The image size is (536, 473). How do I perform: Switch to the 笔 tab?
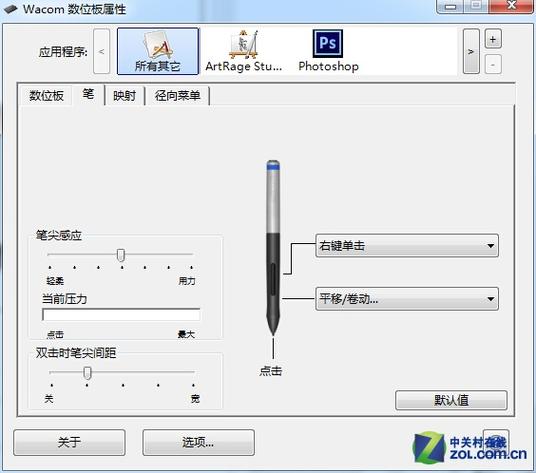pos(88,94)
